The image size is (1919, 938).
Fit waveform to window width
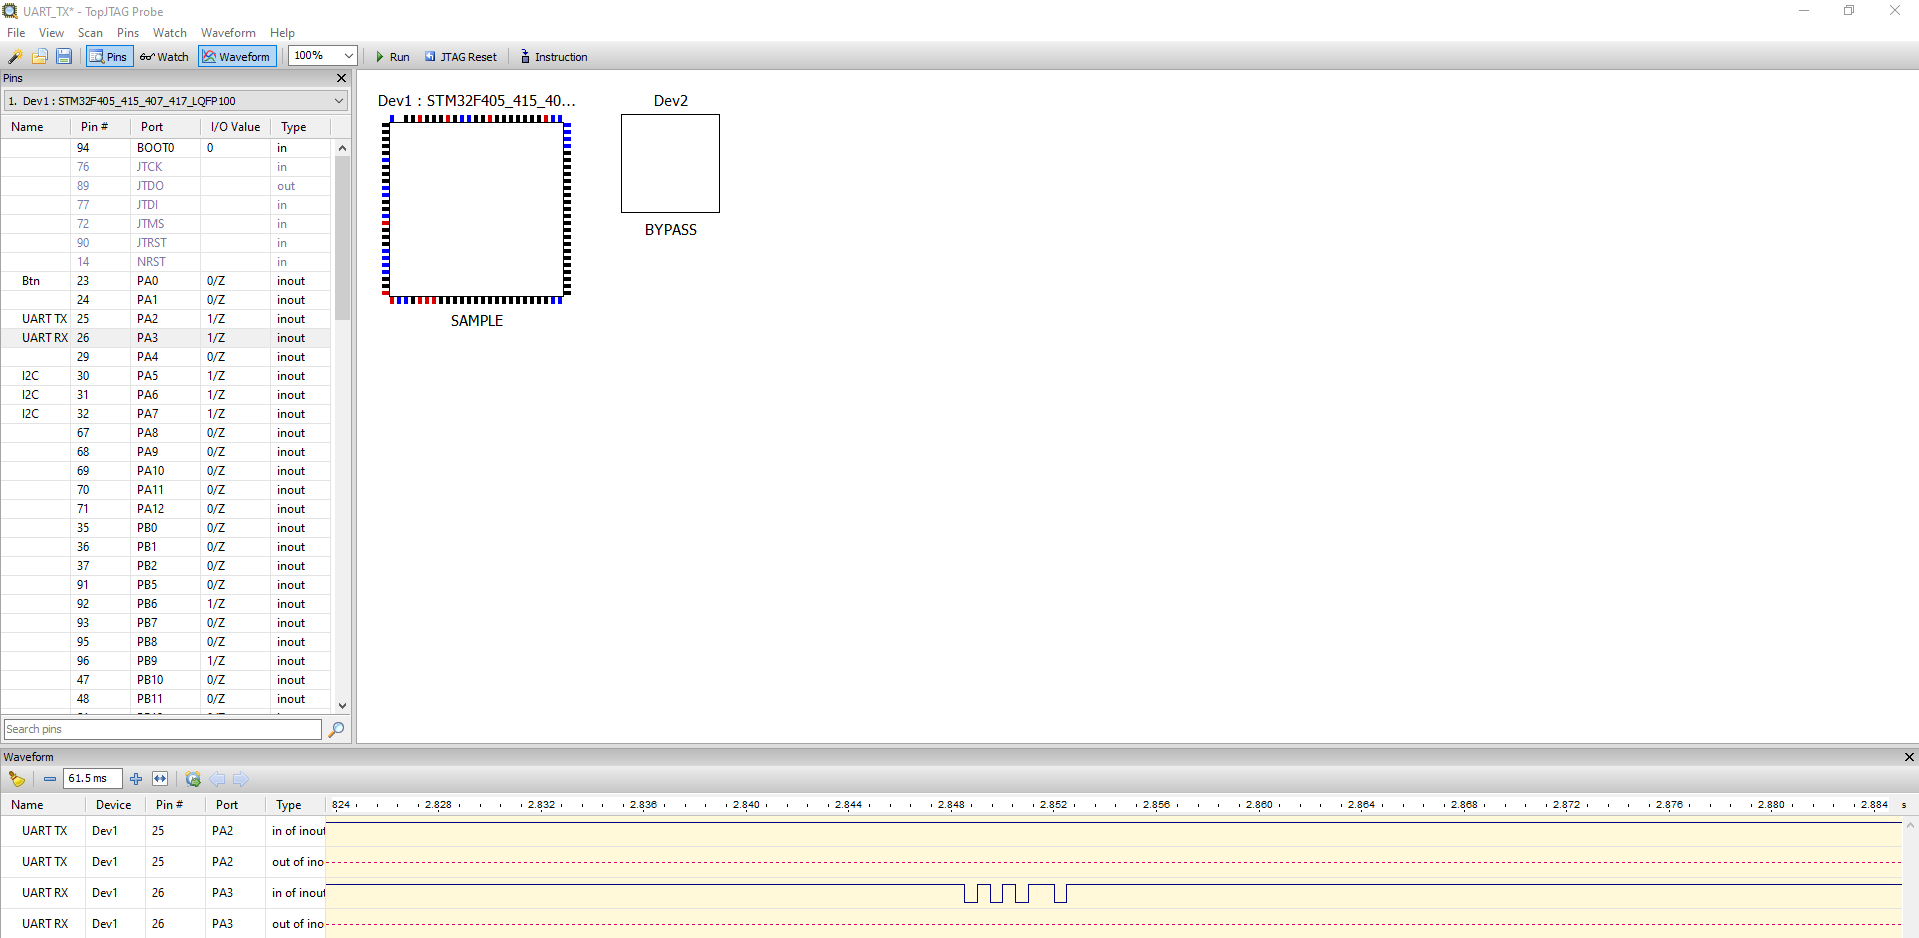click(x=160, y=779)
